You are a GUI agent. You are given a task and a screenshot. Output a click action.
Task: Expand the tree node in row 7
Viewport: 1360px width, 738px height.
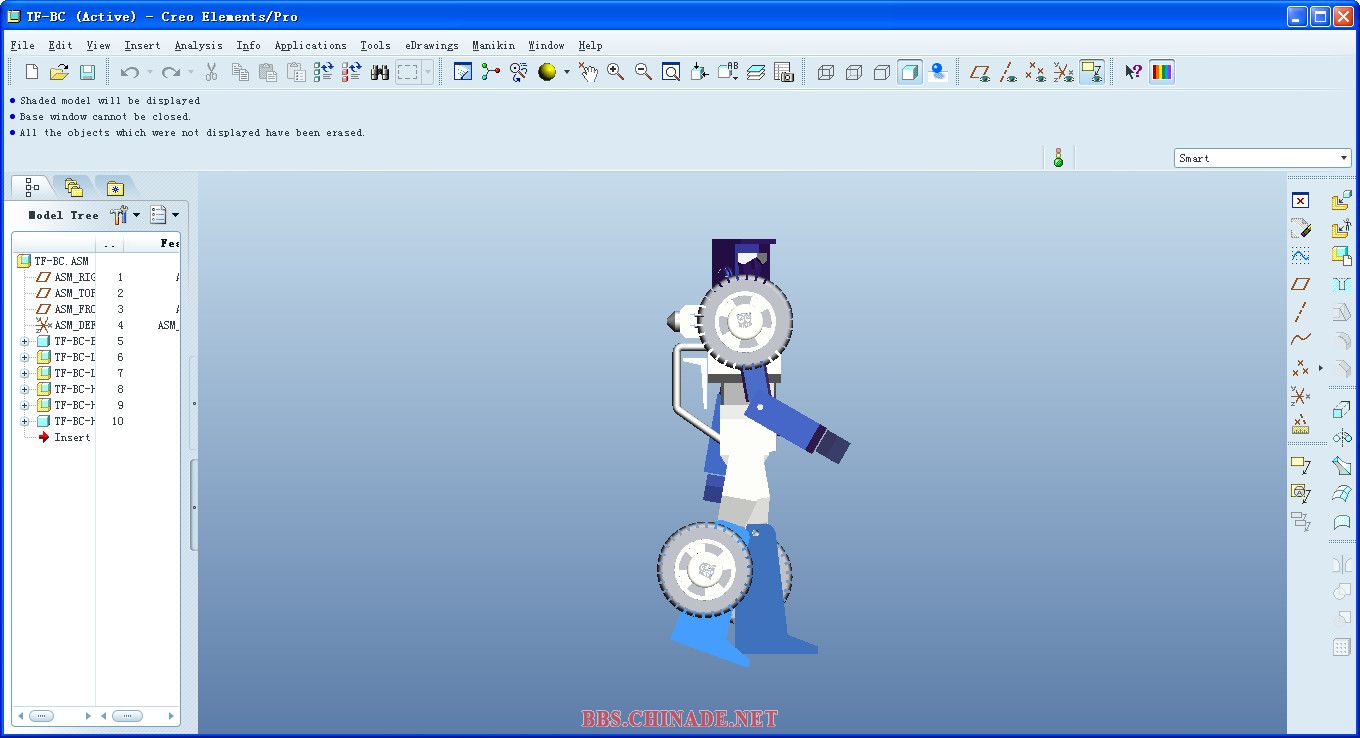coord(24,373)
